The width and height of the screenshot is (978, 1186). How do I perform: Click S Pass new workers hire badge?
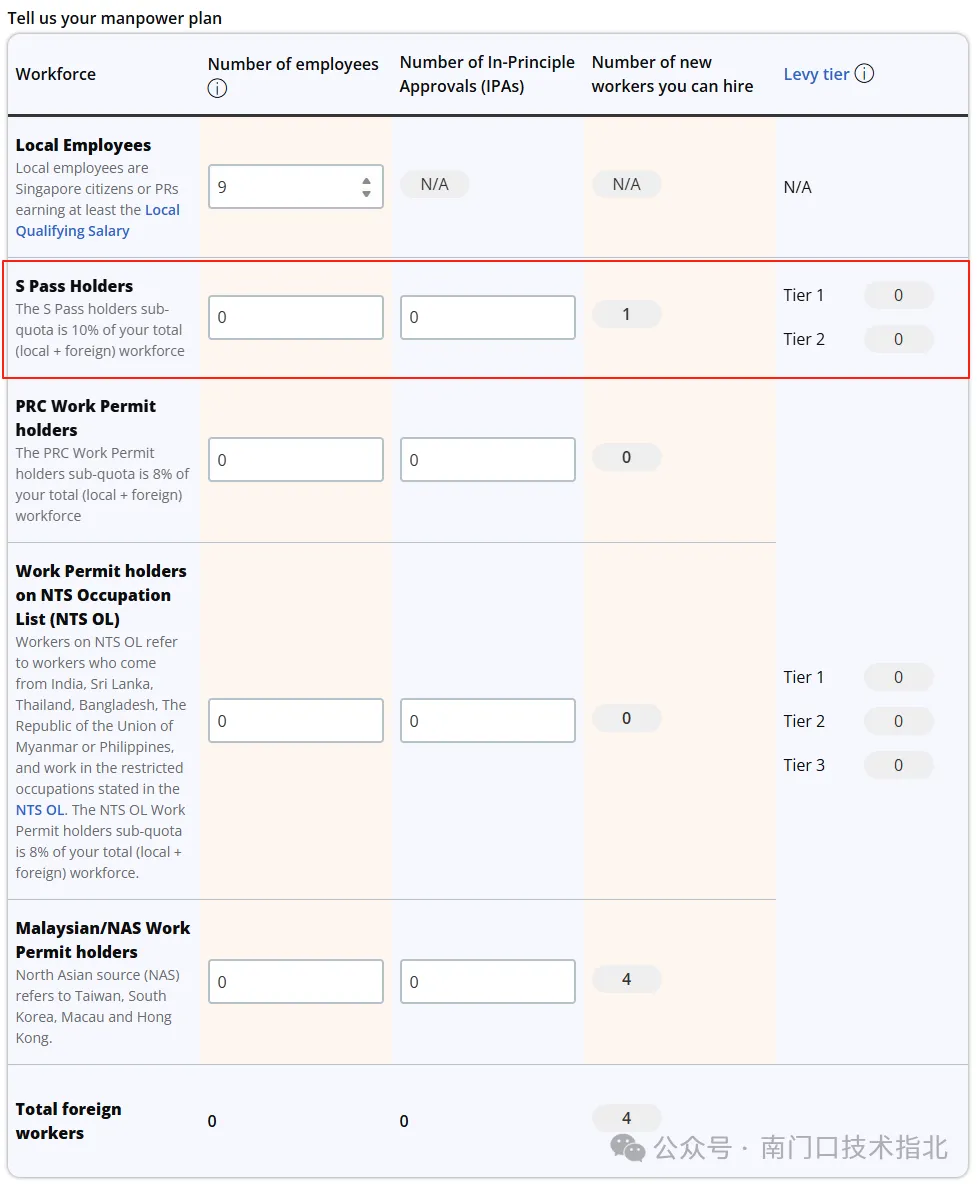[x=626, y=314]
